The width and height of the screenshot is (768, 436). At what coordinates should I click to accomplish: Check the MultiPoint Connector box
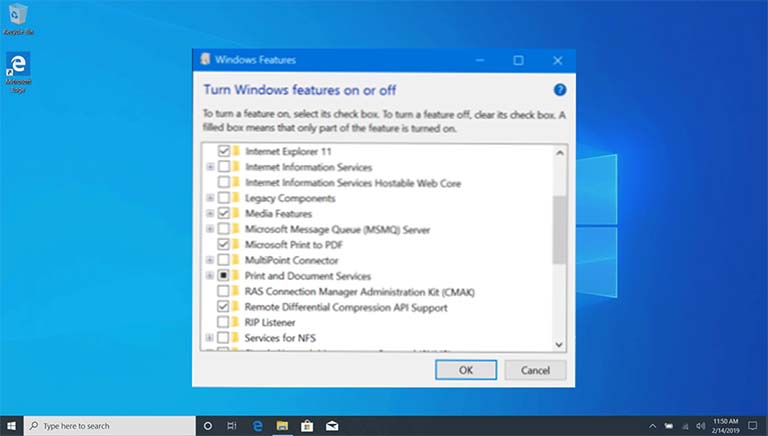point(223,260)
